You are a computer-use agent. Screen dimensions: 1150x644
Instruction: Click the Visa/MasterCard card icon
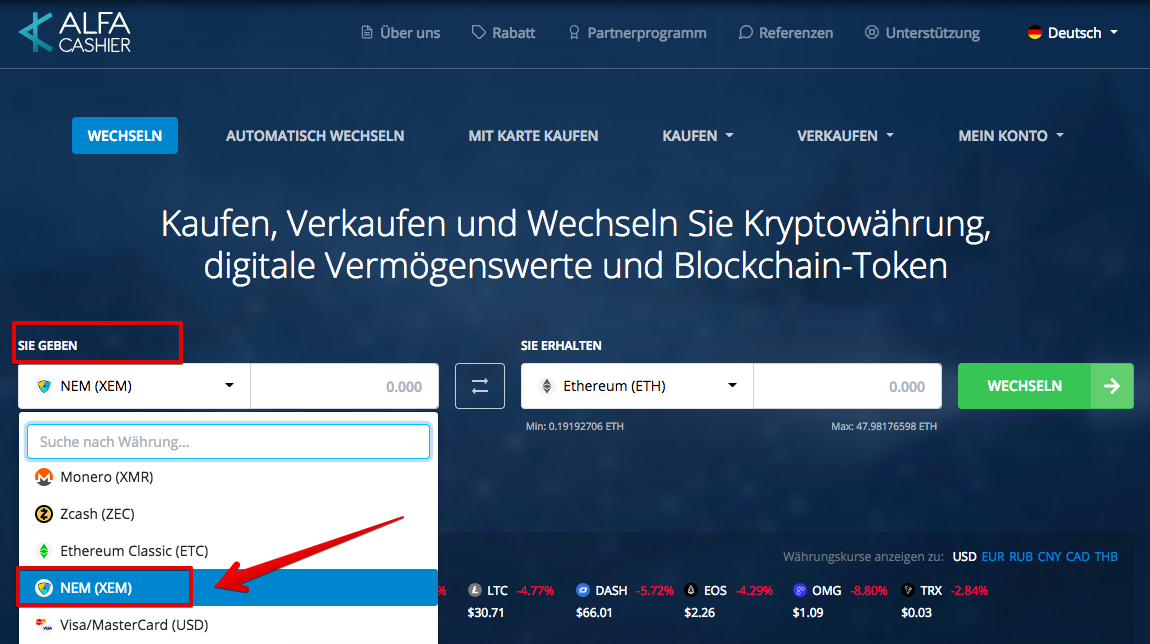click(x=44, y=625)
